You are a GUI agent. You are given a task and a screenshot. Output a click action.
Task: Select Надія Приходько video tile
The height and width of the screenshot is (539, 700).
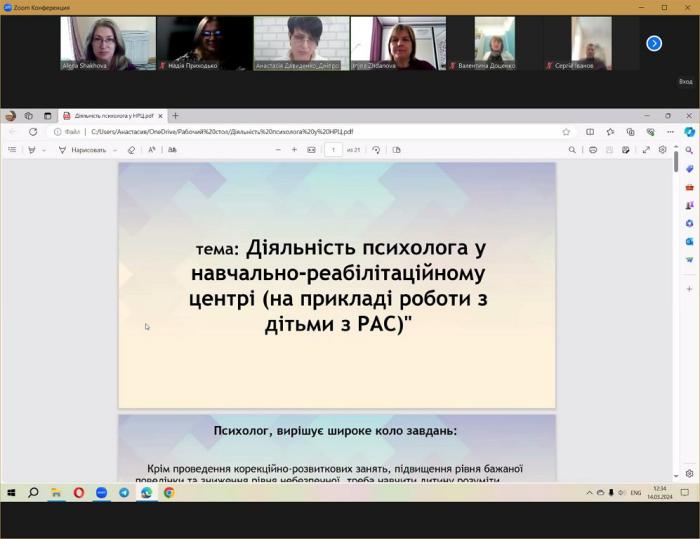pyautogui.click(x=205, y=43)
